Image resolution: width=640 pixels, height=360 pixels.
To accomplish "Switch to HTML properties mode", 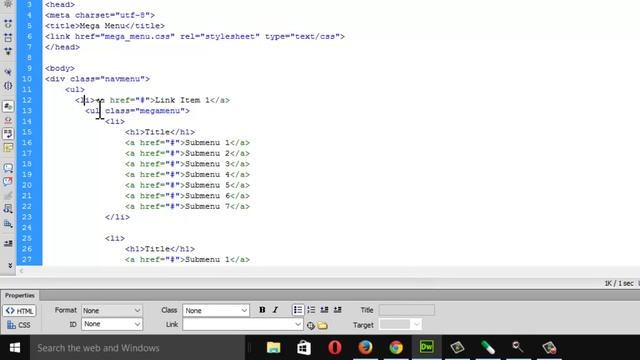I will [x=20, y=311].
